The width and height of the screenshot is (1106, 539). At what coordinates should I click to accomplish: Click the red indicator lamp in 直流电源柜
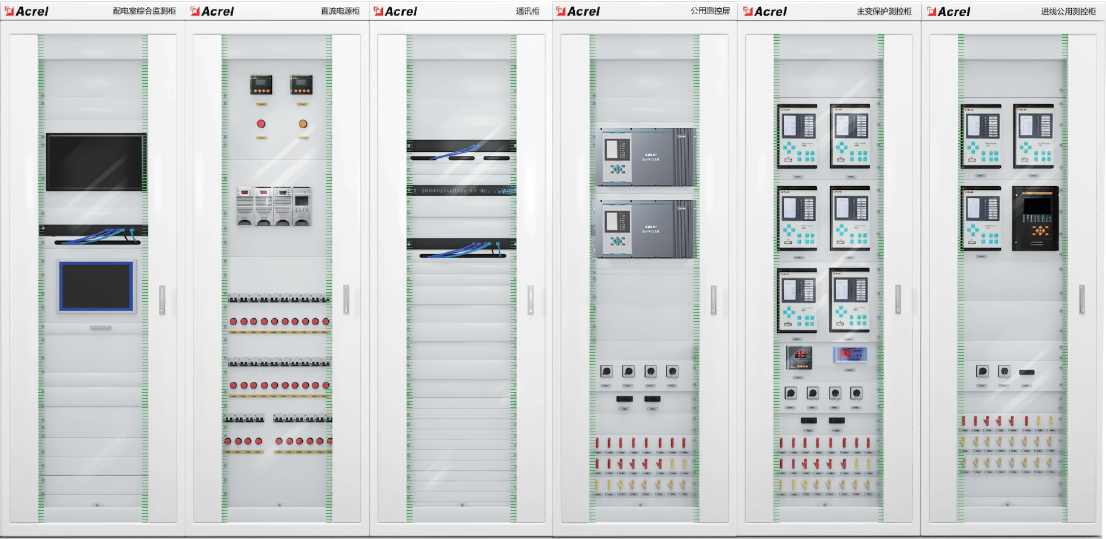coord(262,124)
